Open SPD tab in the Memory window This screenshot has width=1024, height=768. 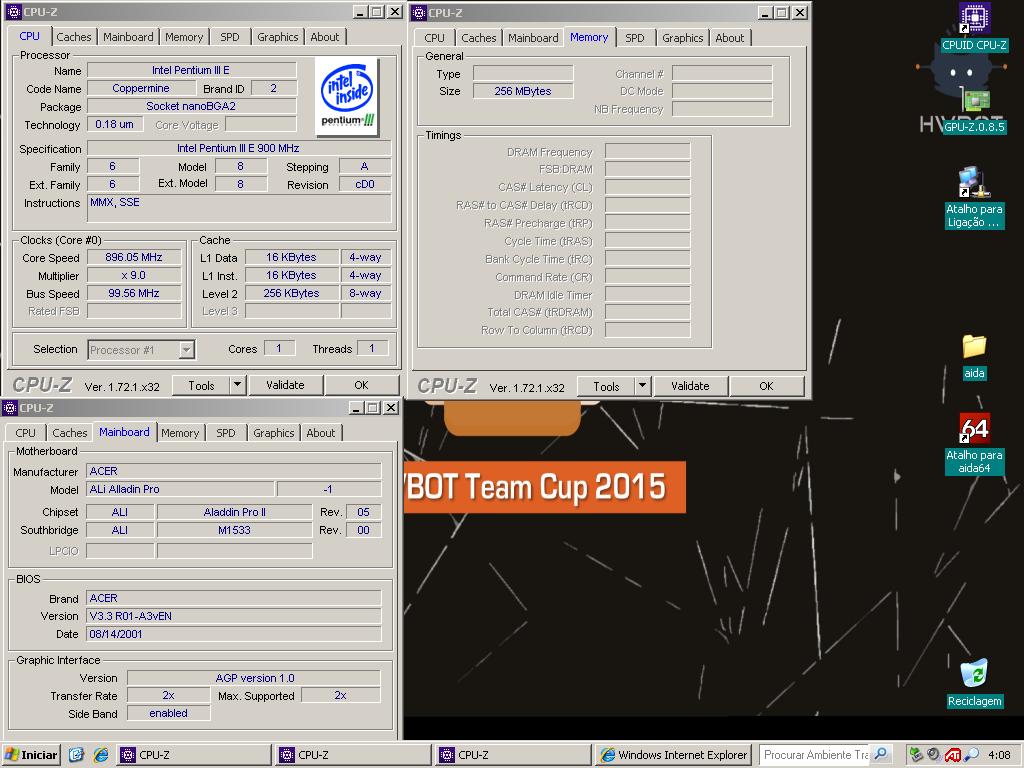pos(635,38)
